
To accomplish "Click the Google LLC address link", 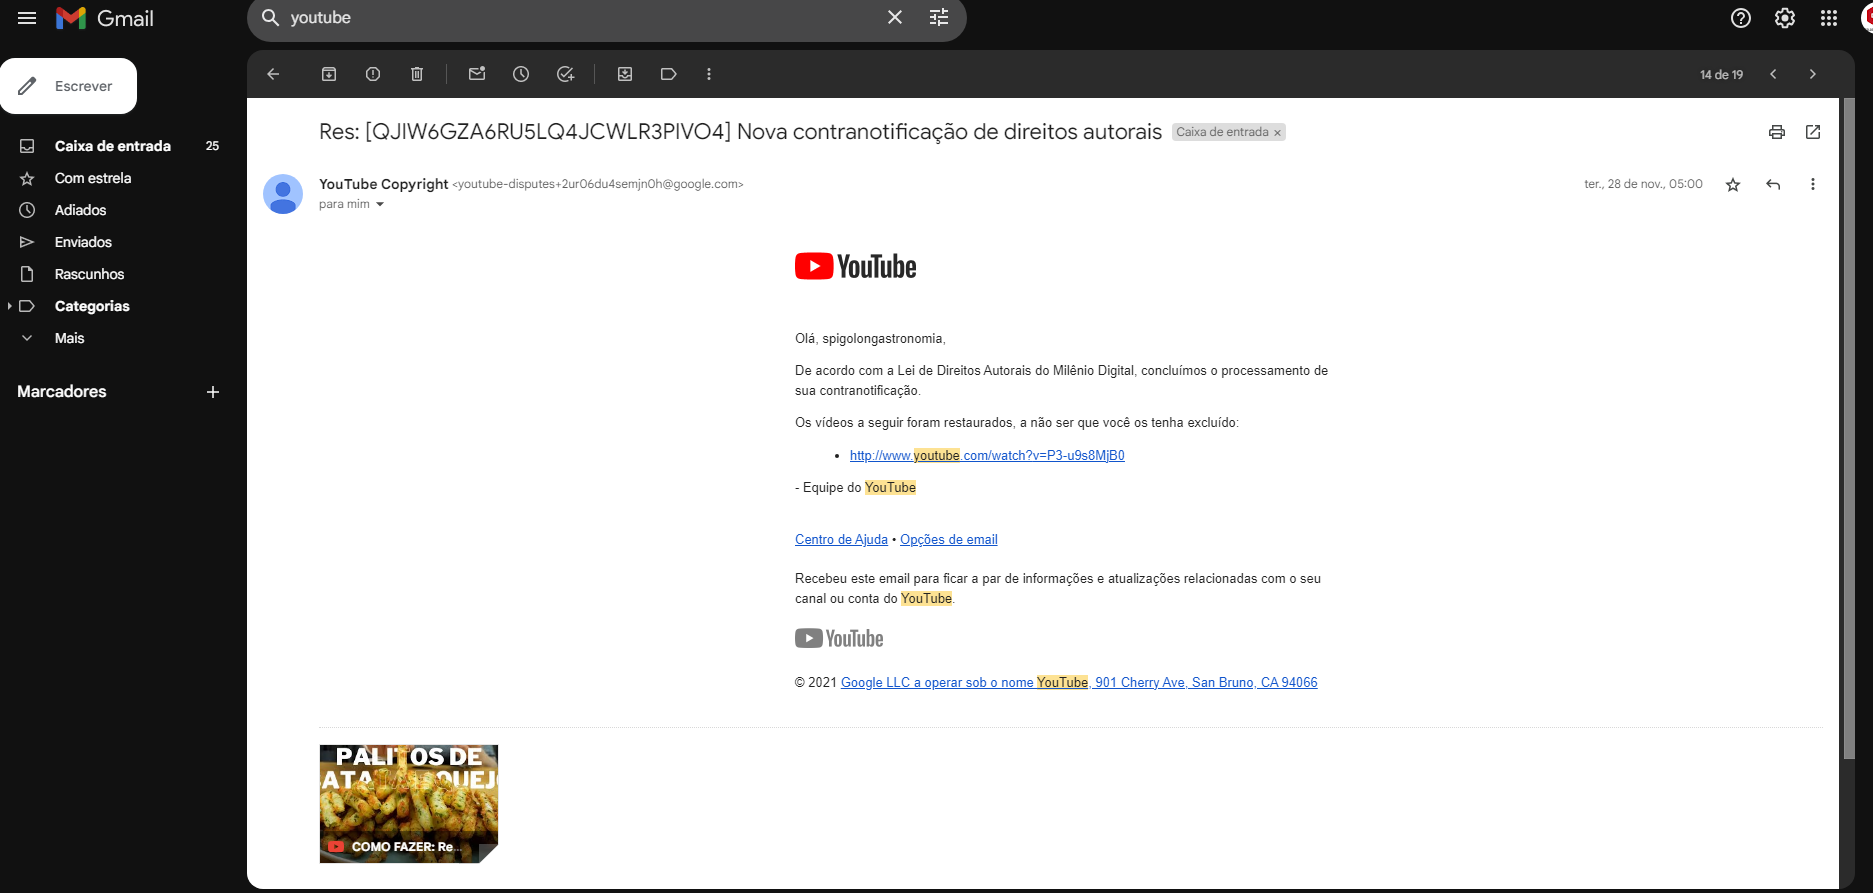I will pyautogui.click(x=1079, y=682).
